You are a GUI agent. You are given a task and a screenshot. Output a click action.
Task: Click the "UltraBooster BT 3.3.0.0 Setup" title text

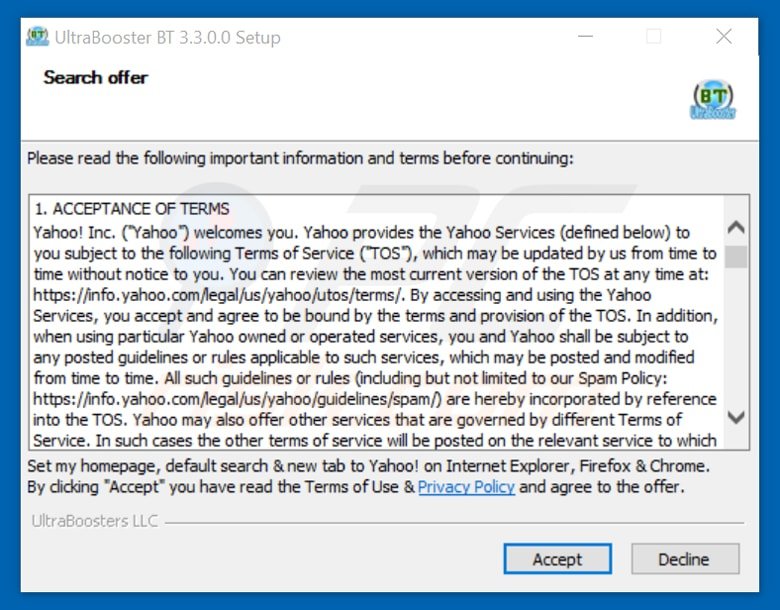[x=168, y=38]
